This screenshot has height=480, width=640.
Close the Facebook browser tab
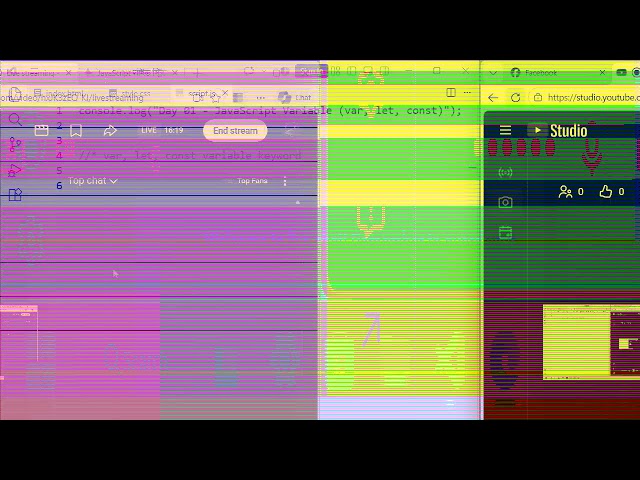602,73
